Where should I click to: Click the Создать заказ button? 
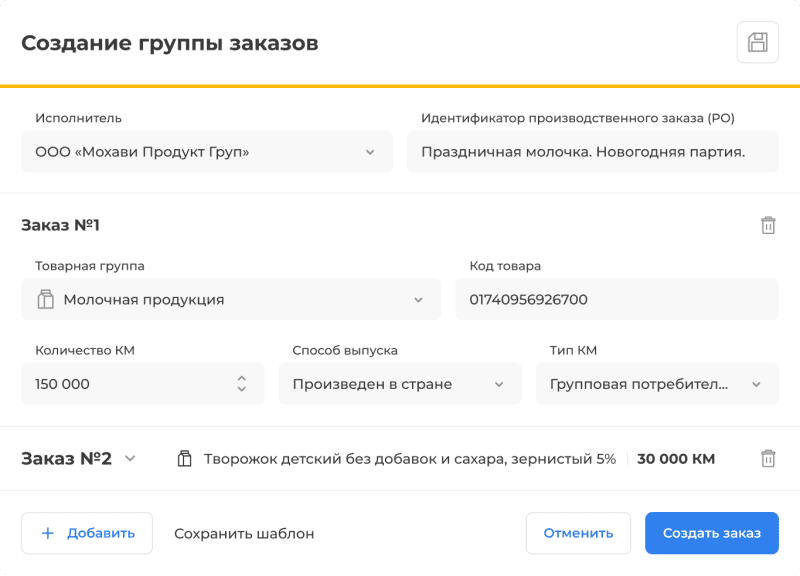(x=711, y=533)
